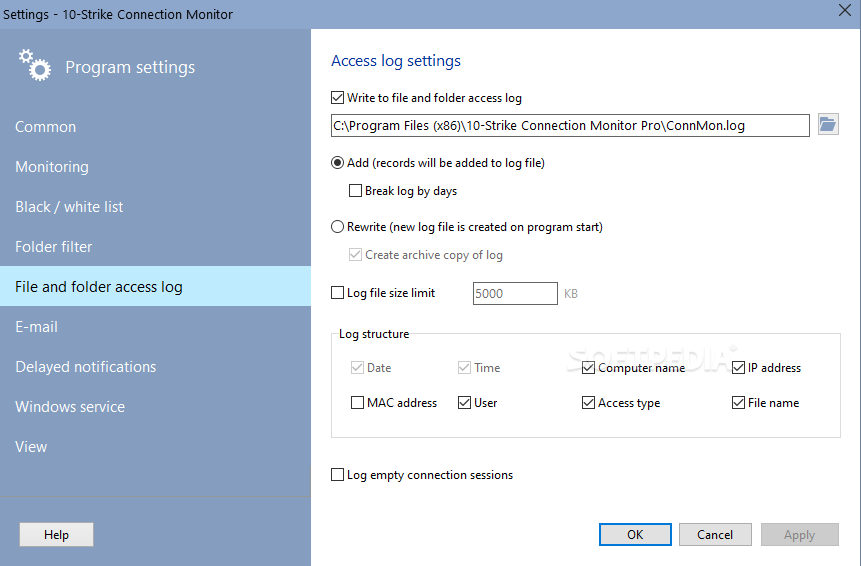
Task: Click the Access log settings heading
Action: tap(396, 61)
